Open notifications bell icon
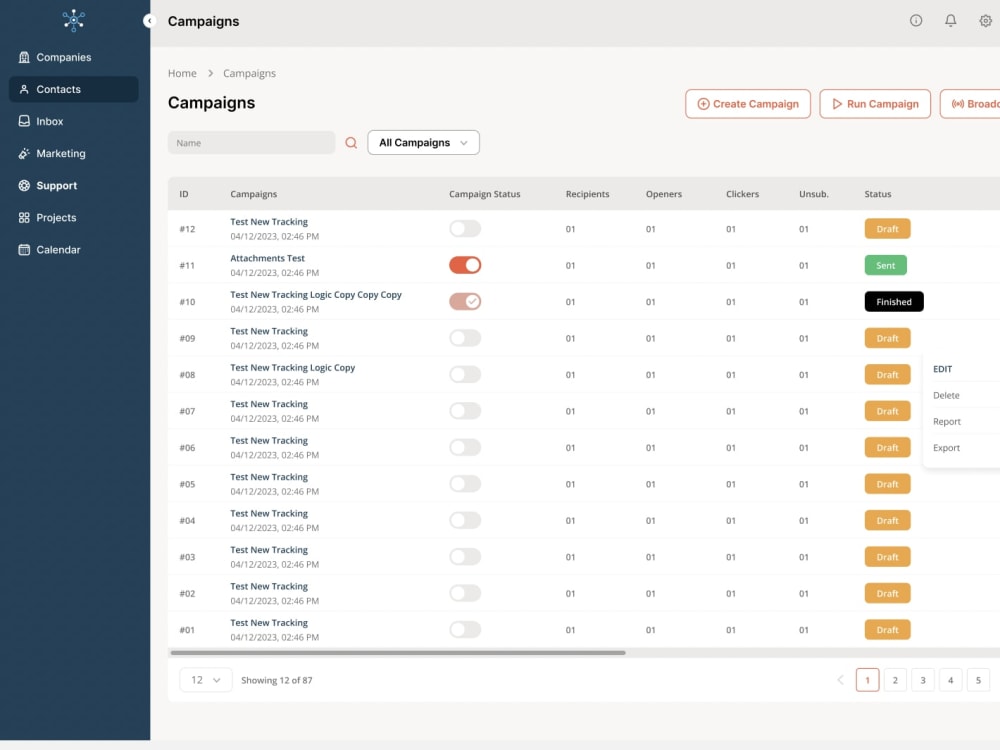Image resolution: width=1000 pixels, height=750 pixels. click(x=950, y=20)
